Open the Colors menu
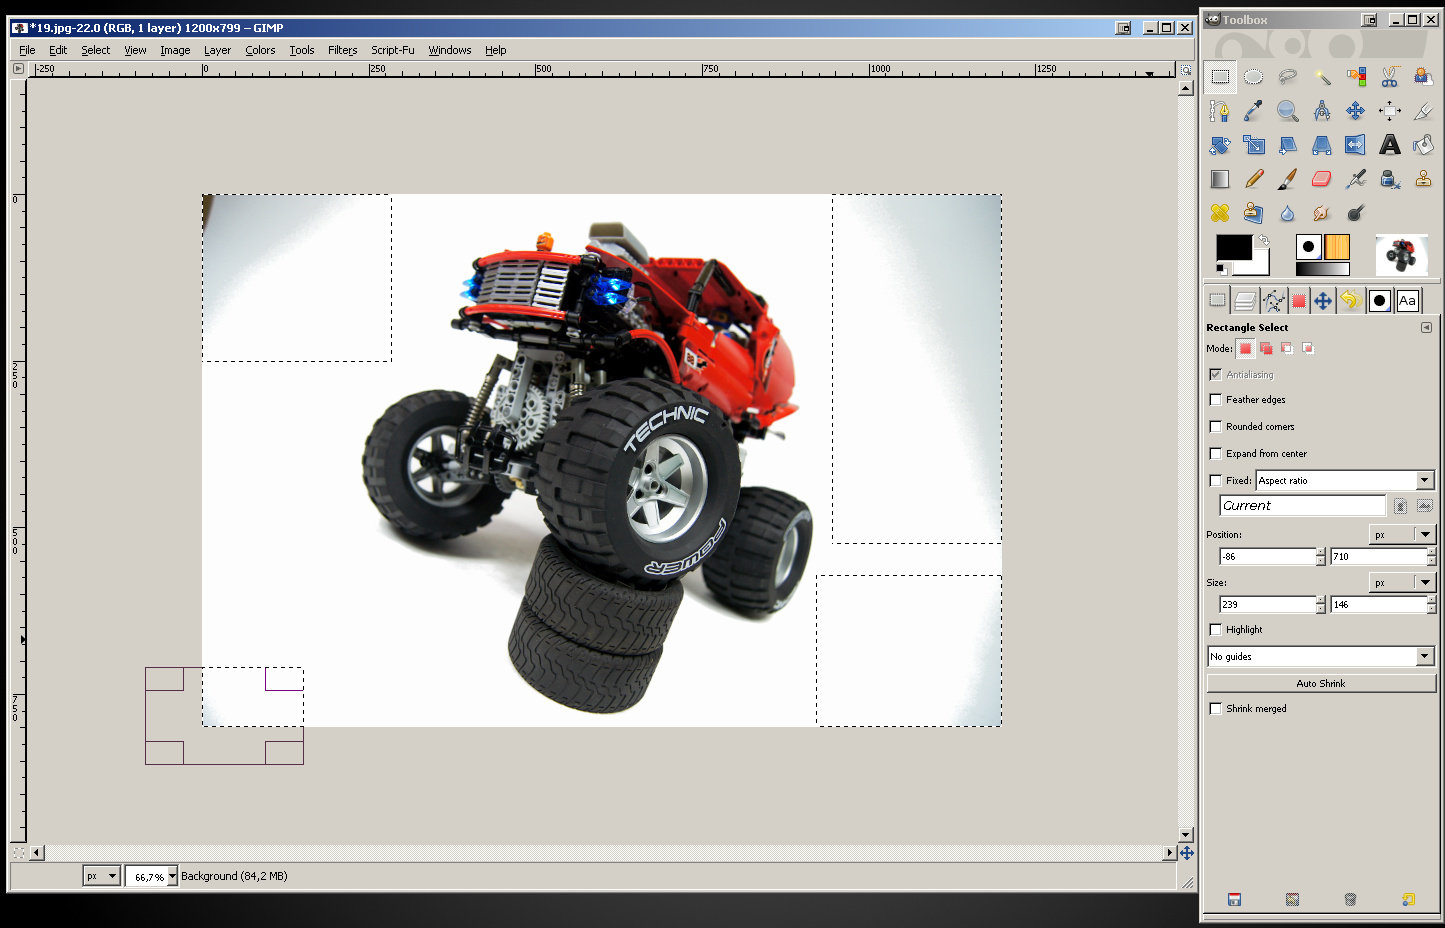 tap(260, 50)
